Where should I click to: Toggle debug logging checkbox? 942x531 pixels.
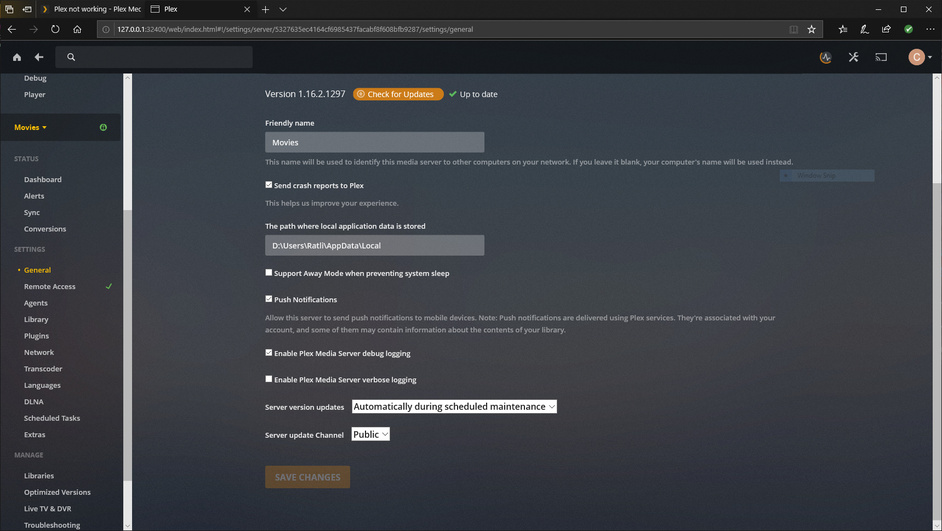(269, 353)
